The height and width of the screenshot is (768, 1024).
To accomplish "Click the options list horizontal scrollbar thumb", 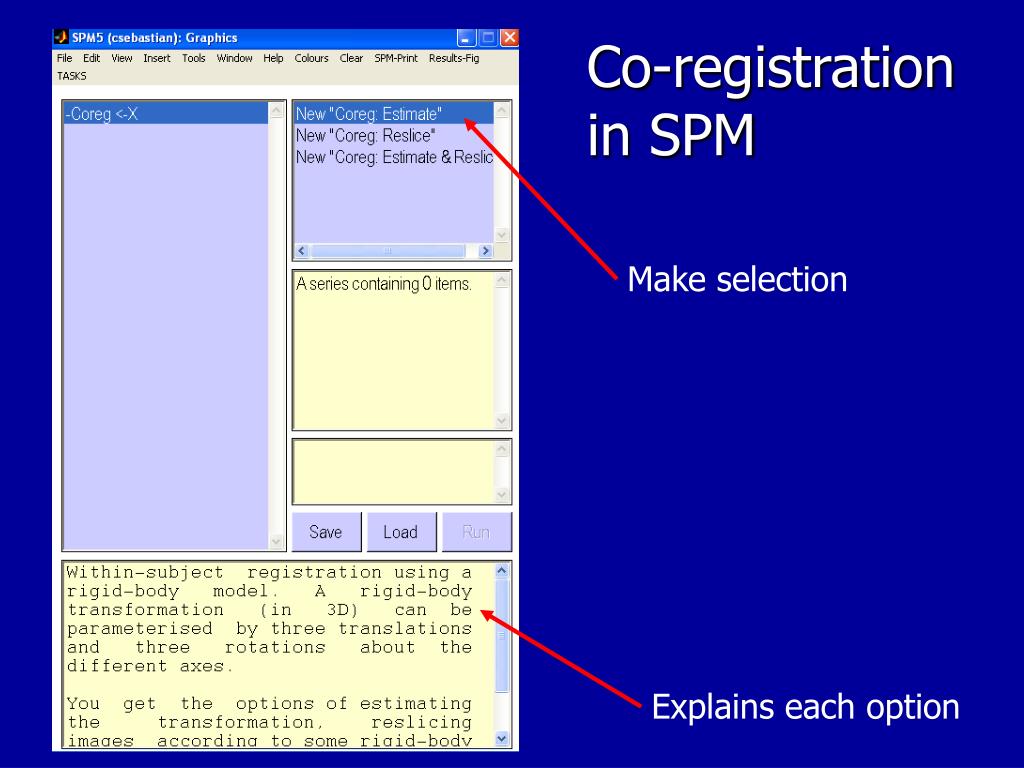I will click(x=388, y=251).
